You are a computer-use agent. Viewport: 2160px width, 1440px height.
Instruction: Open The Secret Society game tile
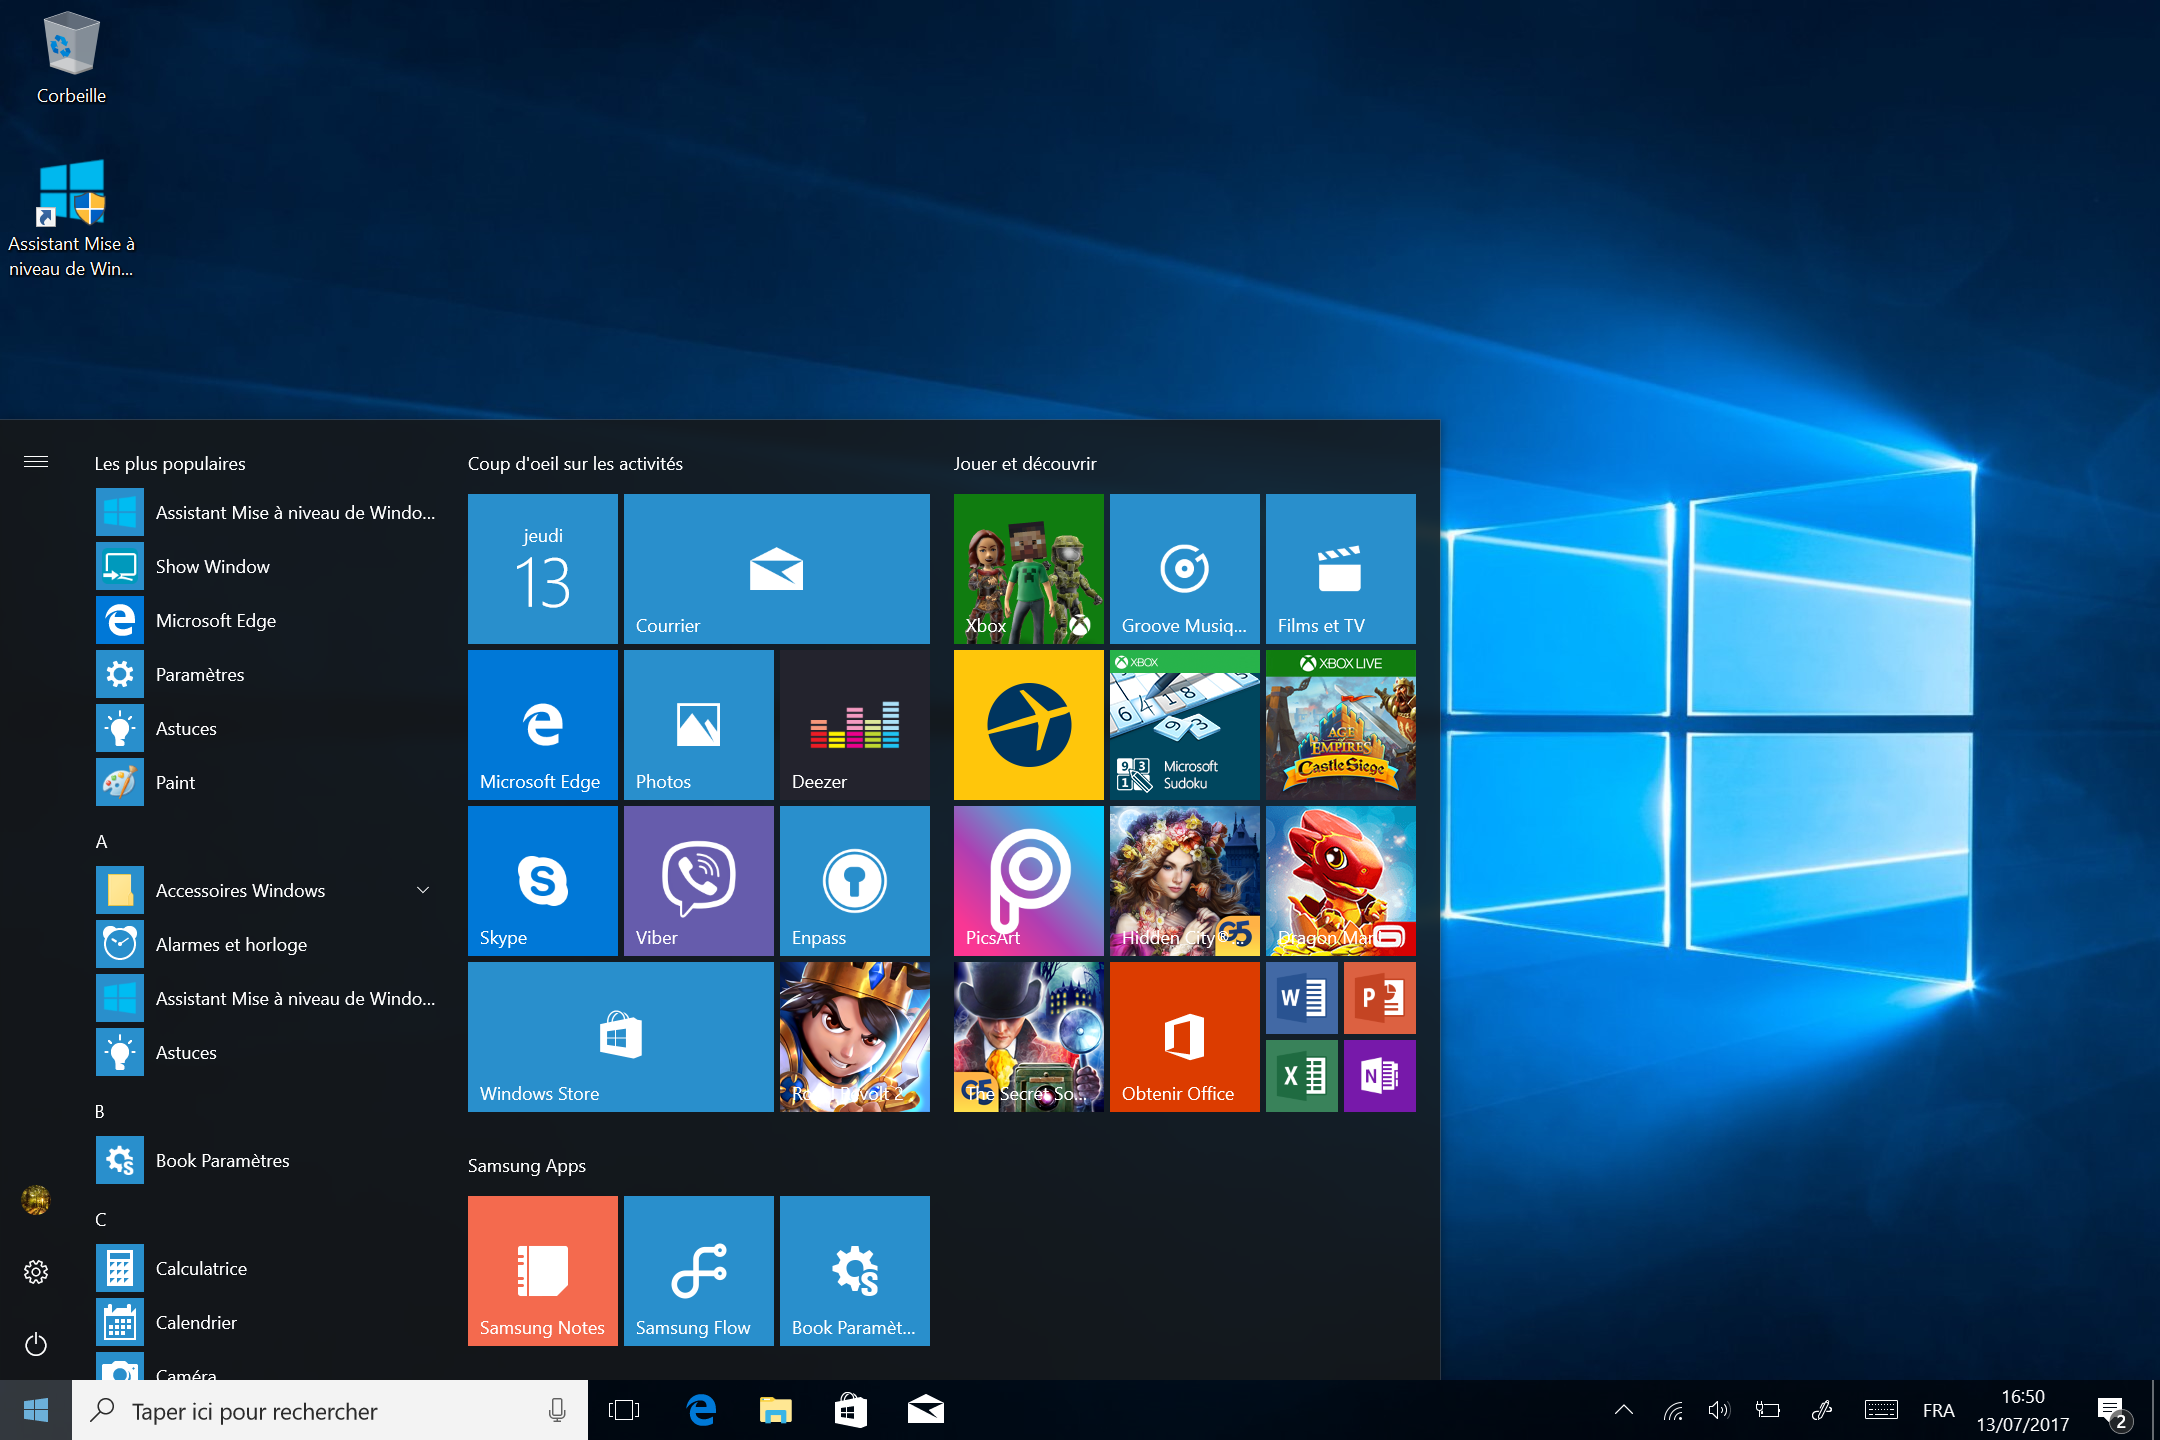coord(1028,1036)
